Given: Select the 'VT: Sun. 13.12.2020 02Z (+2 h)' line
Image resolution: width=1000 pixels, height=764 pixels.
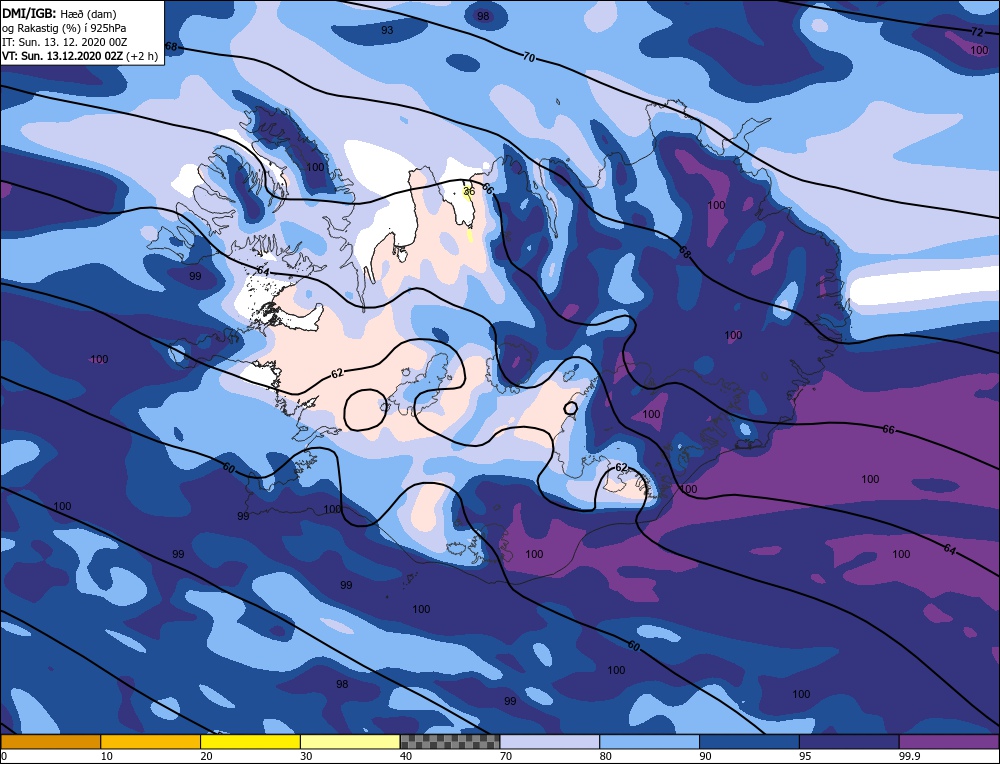Looking at the screenshot, I should [80, 56].
